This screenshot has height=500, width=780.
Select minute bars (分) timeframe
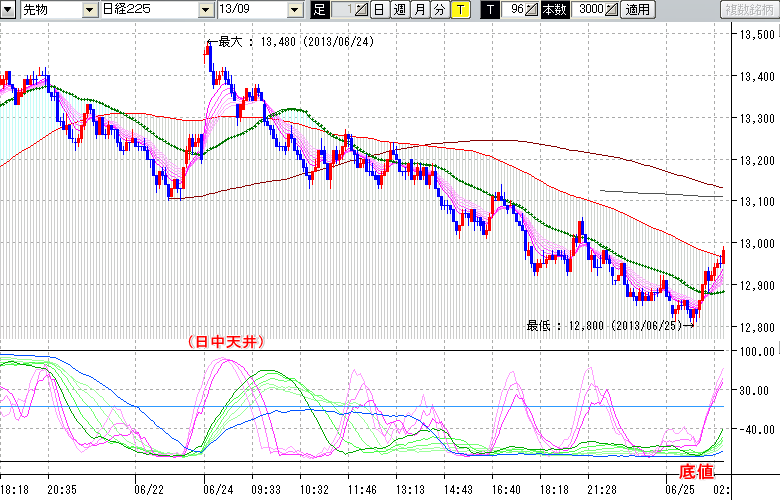click(439, 10)
